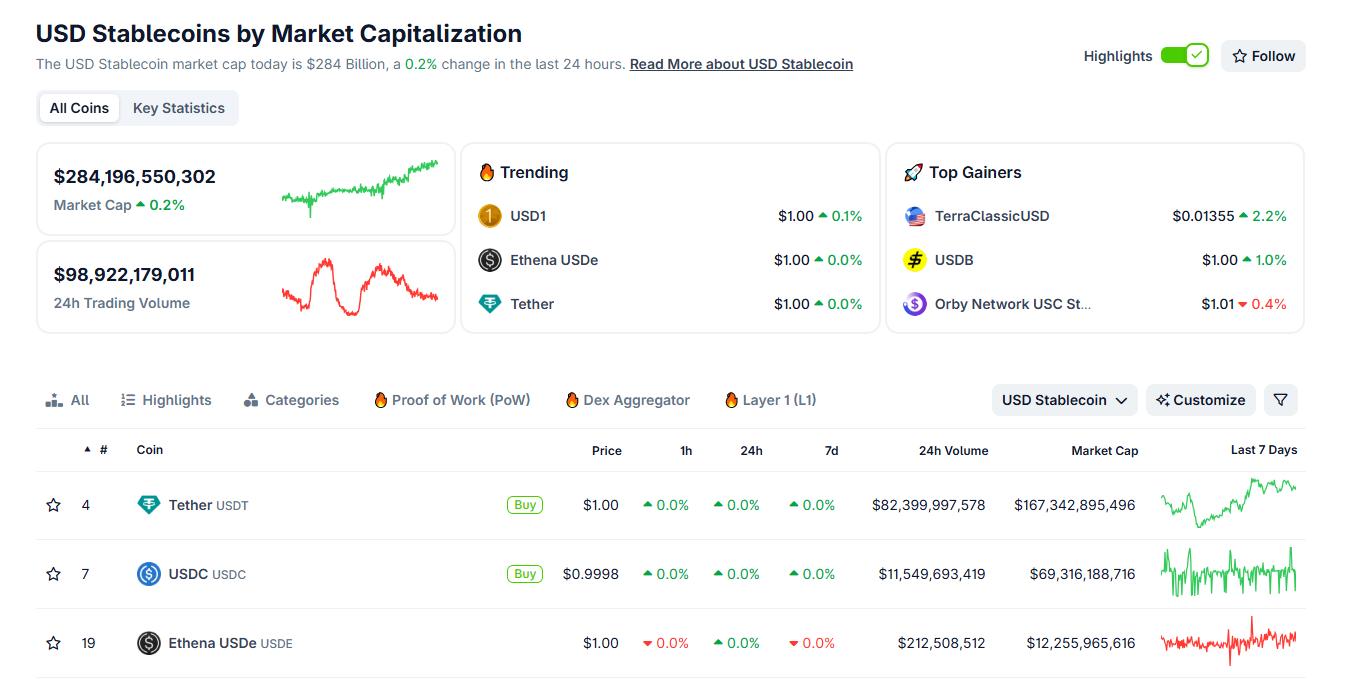1360x682 pixels.
Task: Click the USDB yellow coin icon
Action: tap(915, 260)
